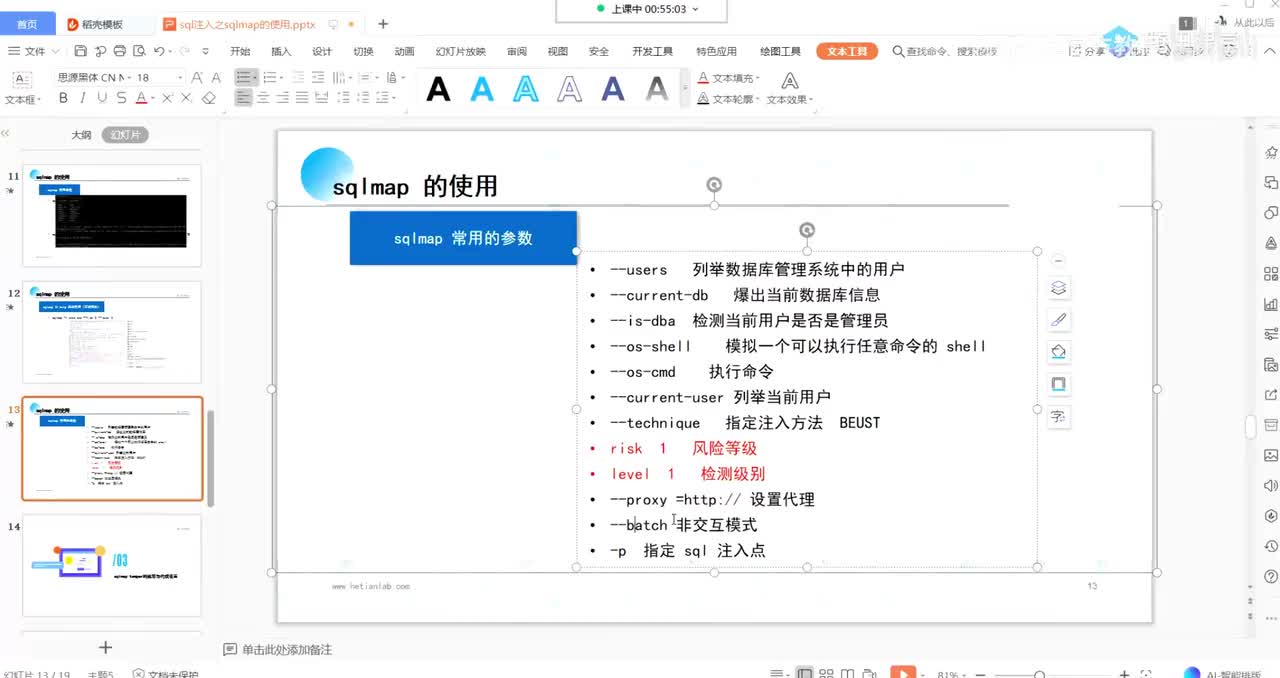This screenshot has width=1280, height=678.
Task: Open the 文本填充 text fill dropdown
Action: (x=729, y=78)
